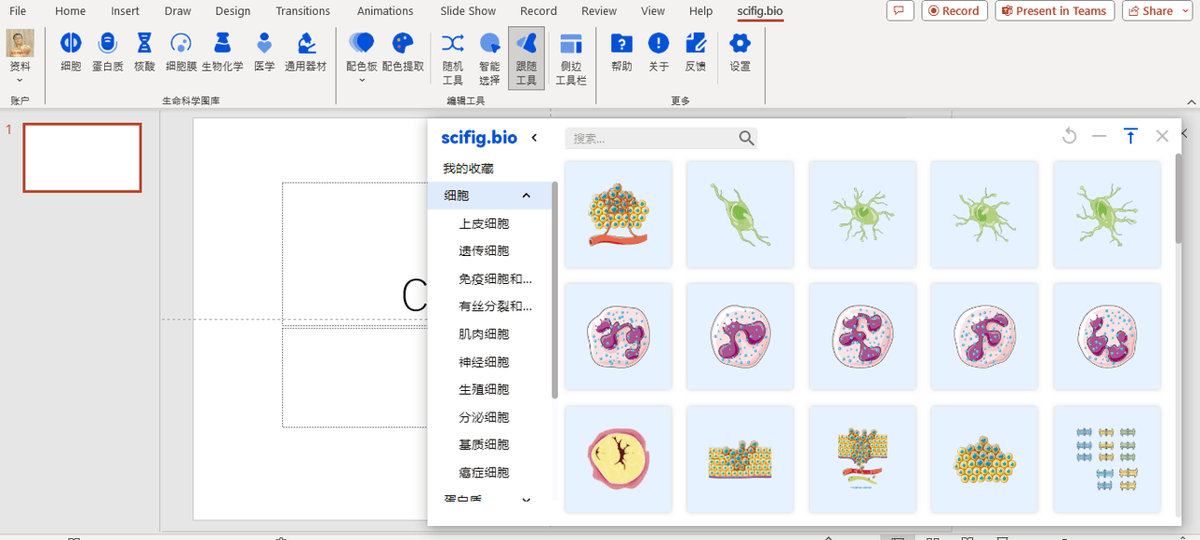Image resolution: width=1200 pixels, height=540 pixels.
Task: Open the File menu
Action: tap(18, 11)
